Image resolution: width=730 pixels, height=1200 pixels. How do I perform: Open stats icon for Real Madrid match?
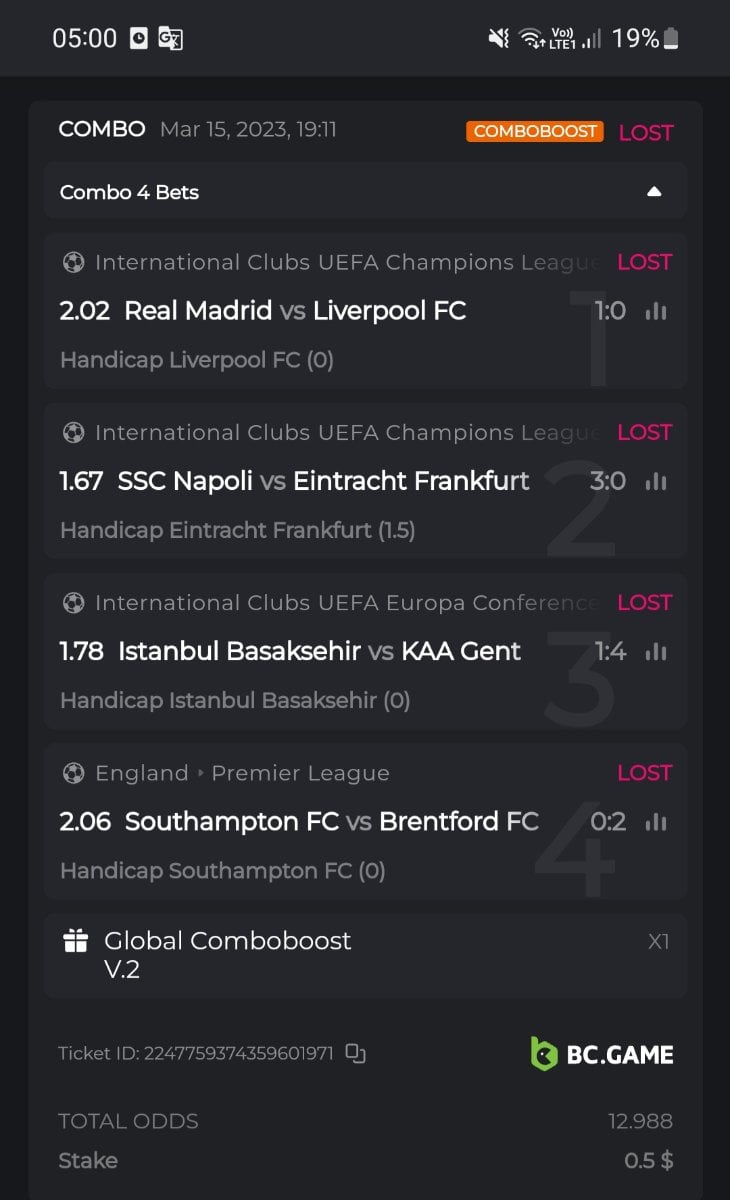[x=656, y=312]
